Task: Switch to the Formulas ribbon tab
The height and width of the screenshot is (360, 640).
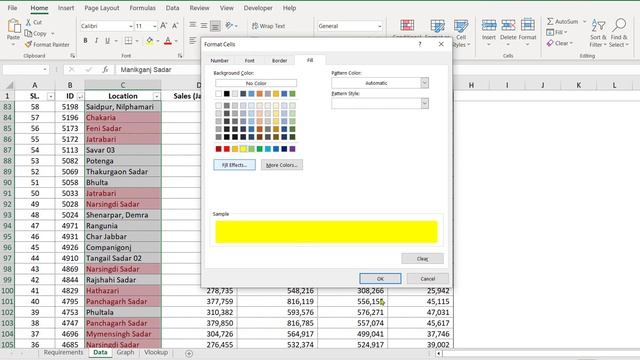Action: coord(142,8)
